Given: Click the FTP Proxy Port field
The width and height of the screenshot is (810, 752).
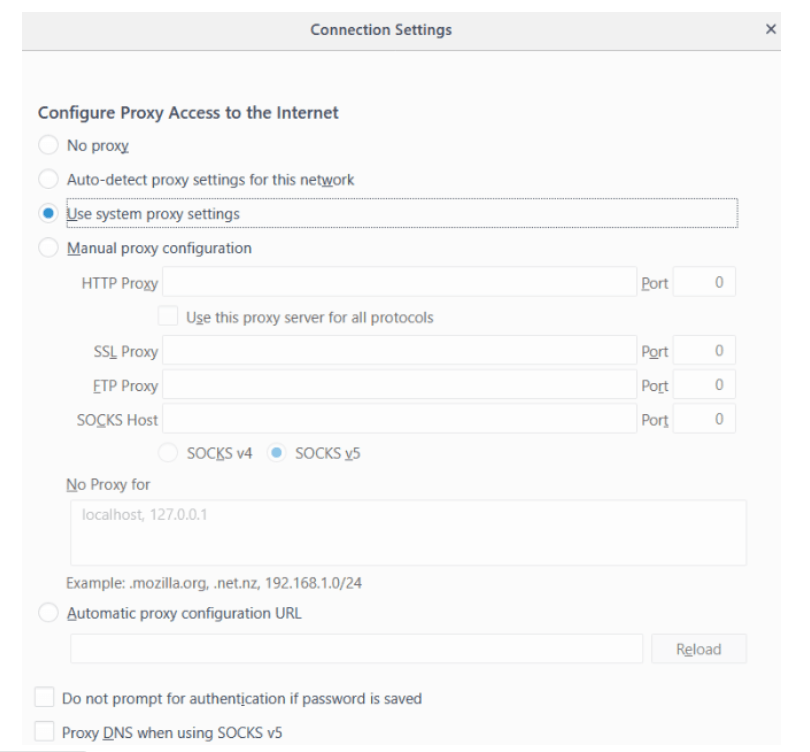Looking at the screenshot, I should 704,385.
